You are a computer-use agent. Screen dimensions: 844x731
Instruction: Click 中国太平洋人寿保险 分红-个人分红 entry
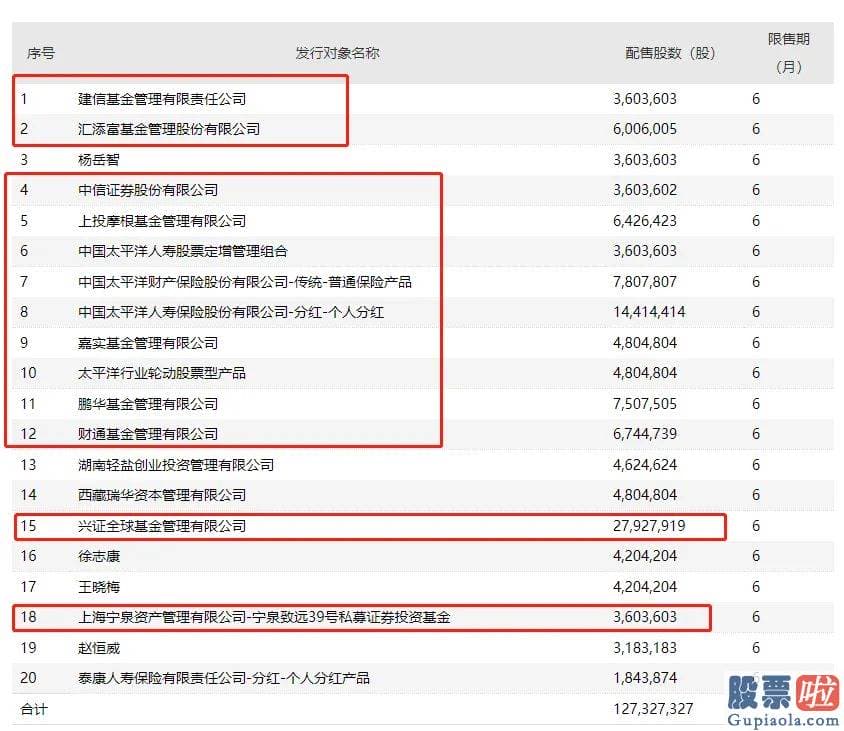coord(231,312)
